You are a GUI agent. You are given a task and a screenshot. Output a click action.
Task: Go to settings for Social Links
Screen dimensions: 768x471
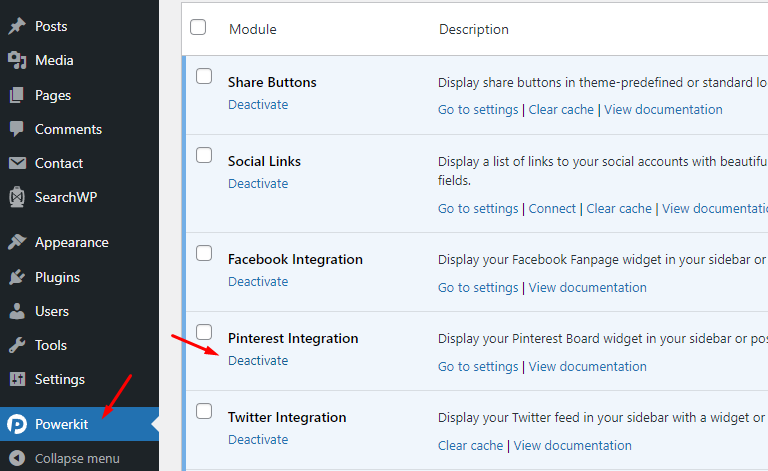(x=478, y=209)
